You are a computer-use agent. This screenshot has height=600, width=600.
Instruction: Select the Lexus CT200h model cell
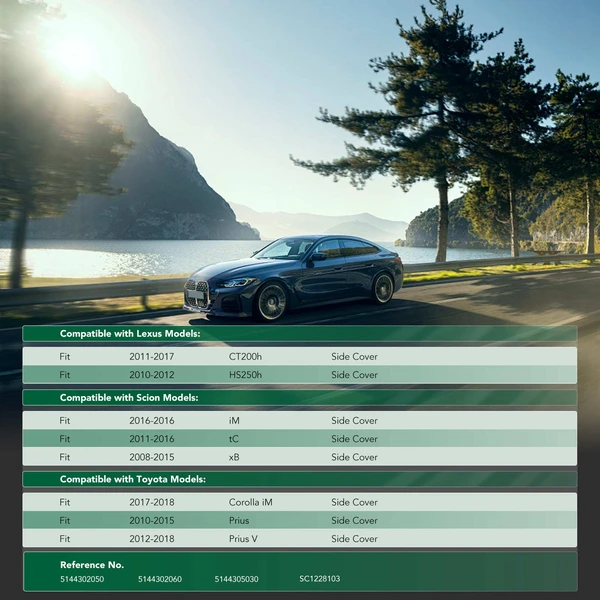[245, 357]
